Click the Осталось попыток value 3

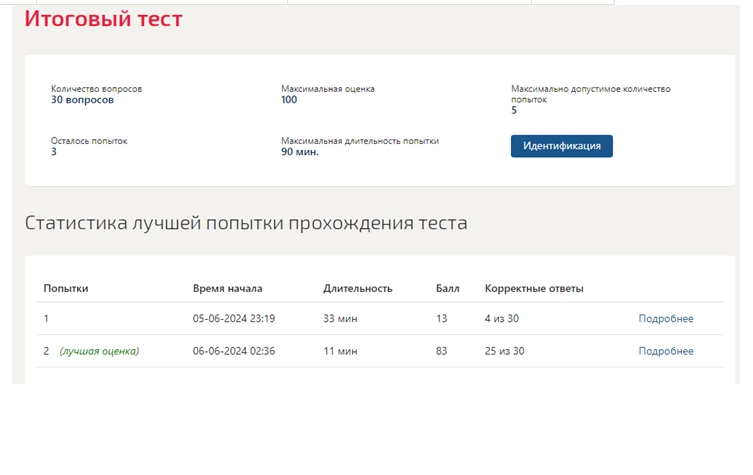[54, 152]
